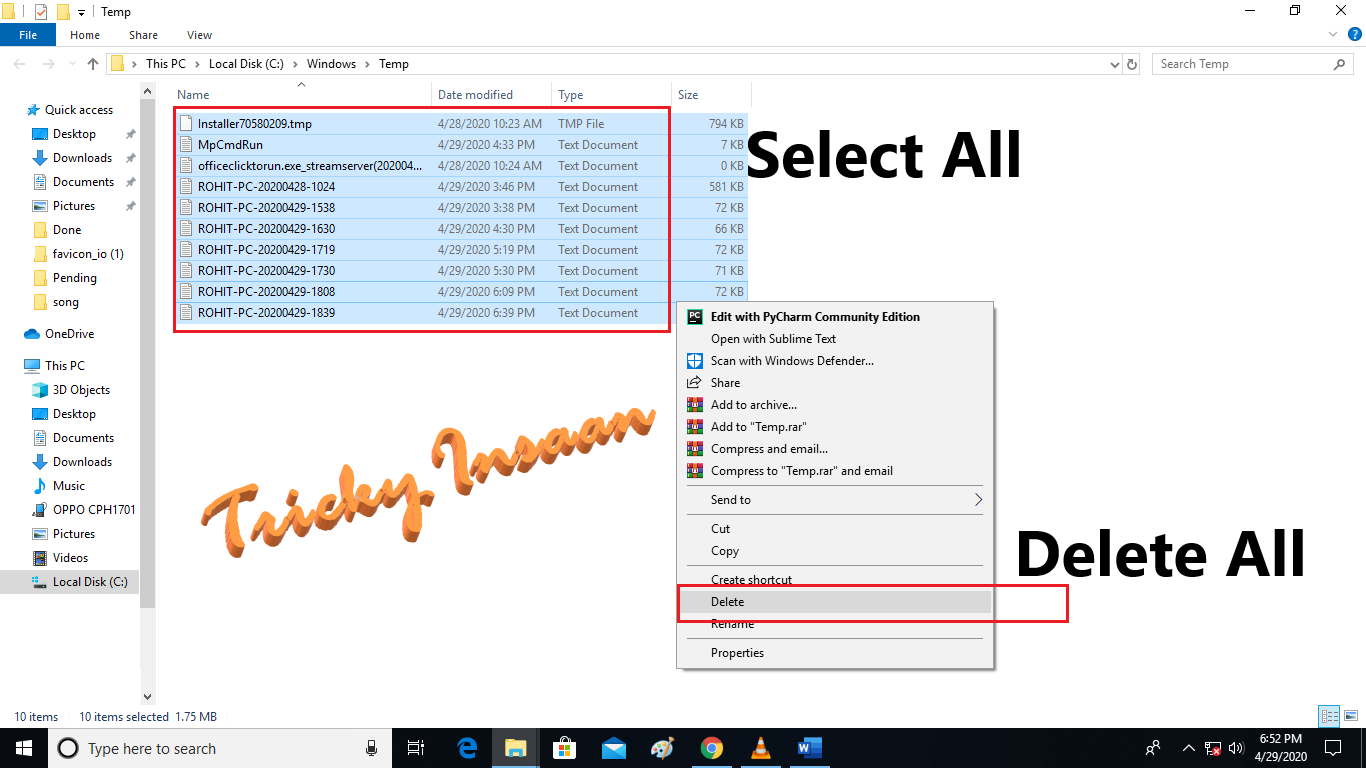
Task: Expand the address bar dropdown arrow
Action: pyautogui.click(x=1114, y=63)
